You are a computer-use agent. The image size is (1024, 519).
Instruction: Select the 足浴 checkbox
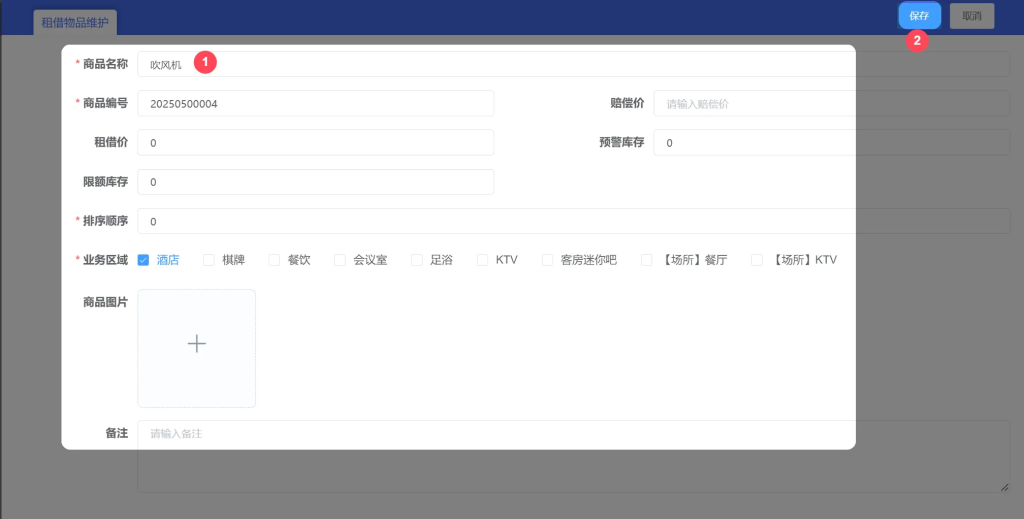(417, 260)
